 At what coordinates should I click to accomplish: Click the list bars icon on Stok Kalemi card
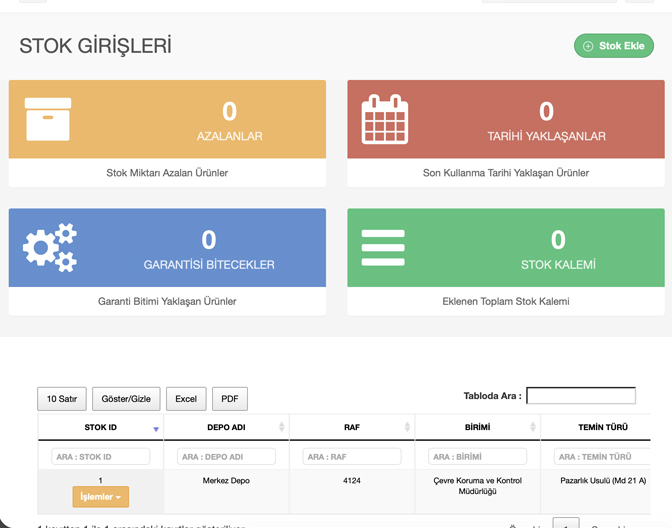click(383, 247)
